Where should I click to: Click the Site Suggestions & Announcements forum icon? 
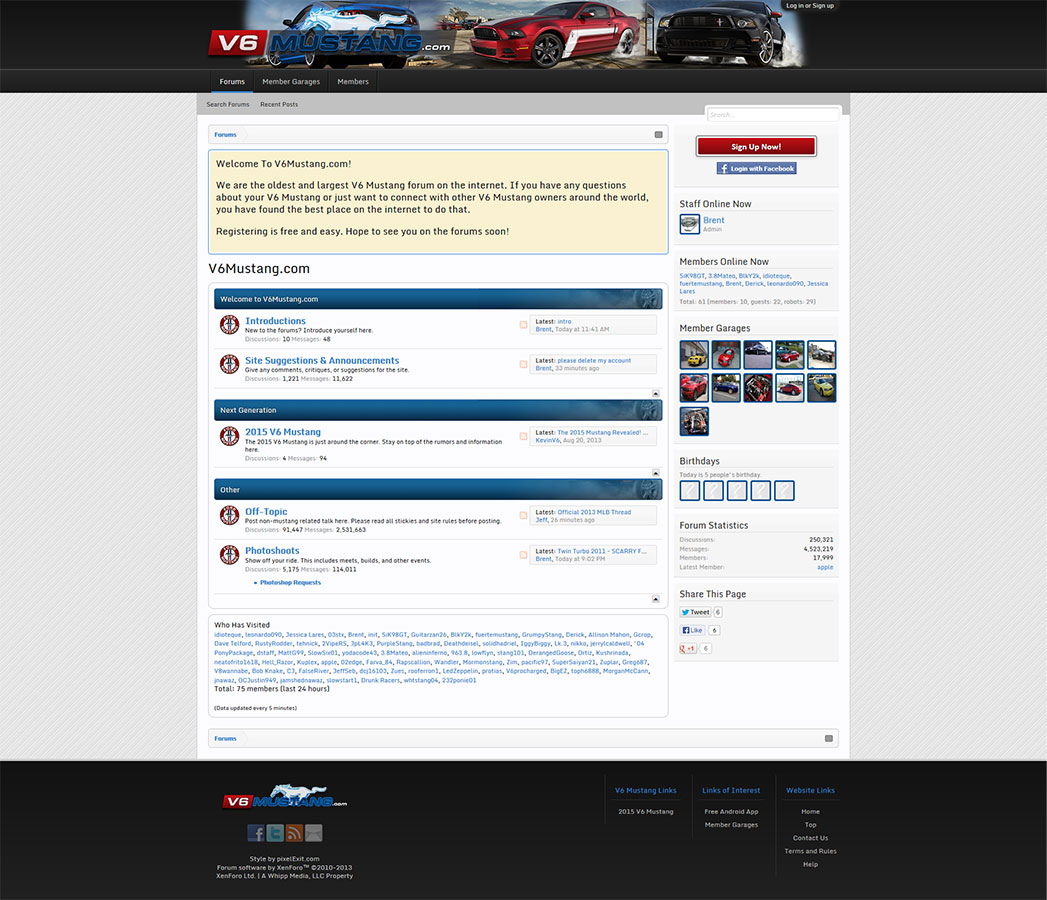[229, 364]
